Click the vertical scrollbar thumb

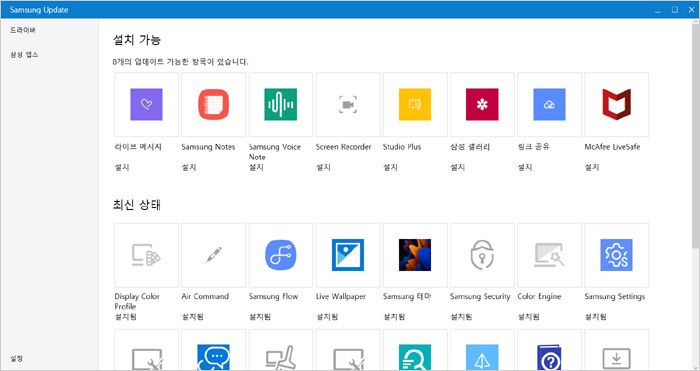click(696, 135)
